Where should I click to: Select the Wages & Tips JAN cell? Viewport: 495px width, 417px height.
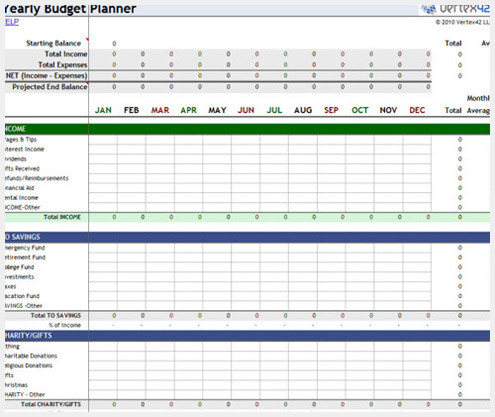103,140
